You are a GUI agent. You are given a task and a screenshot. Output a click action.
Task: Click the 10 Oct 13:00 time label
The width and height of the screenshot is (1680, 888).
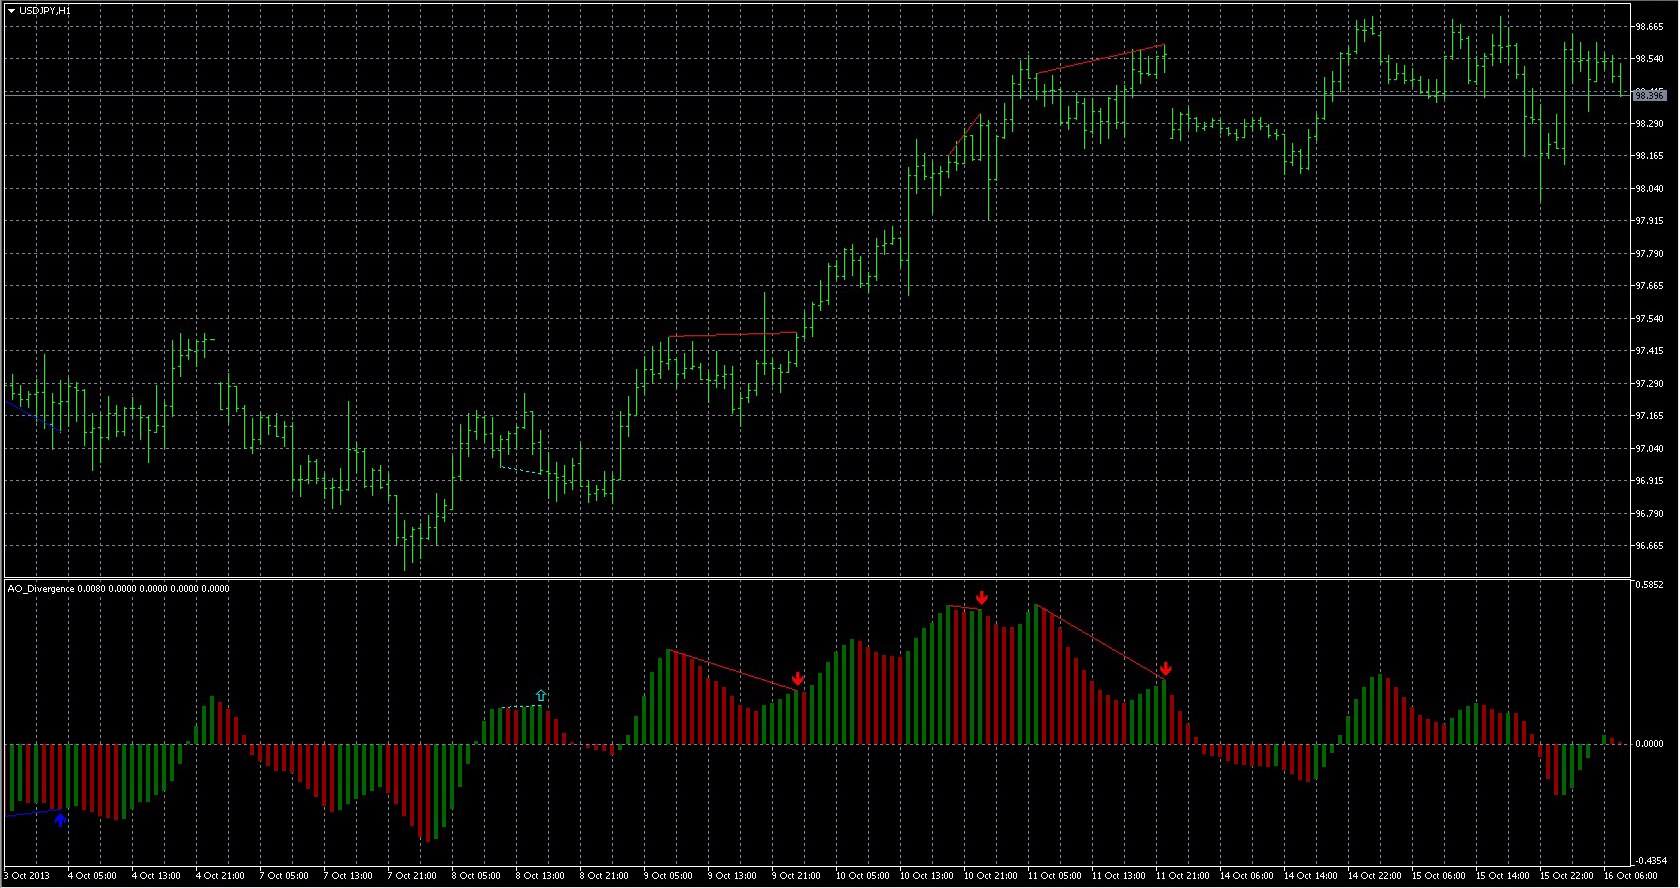927,876
